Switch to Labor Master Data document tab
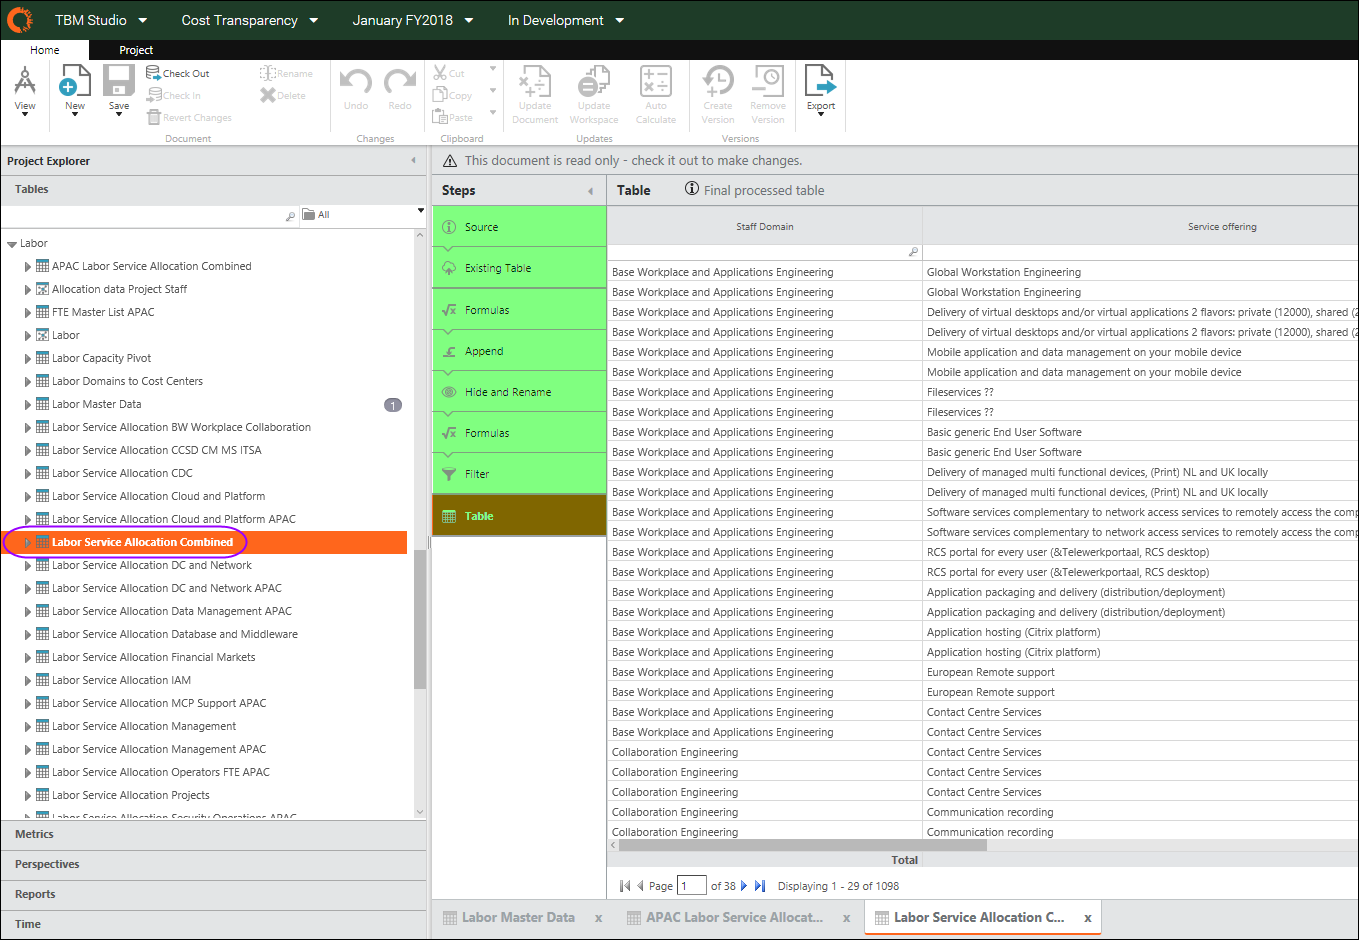The width and height of the screenshot is (1359, 940). click(518, 917)
